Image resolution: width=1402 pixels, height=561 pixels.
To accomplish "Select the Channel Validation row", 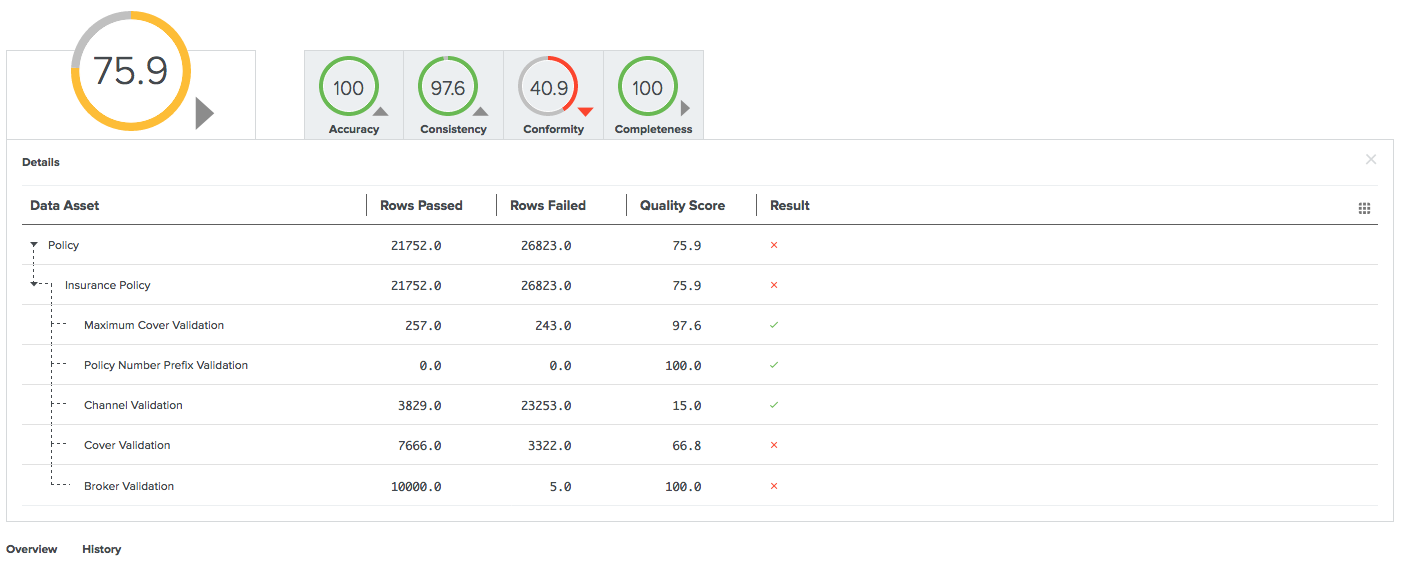I will tap(133, 405).
